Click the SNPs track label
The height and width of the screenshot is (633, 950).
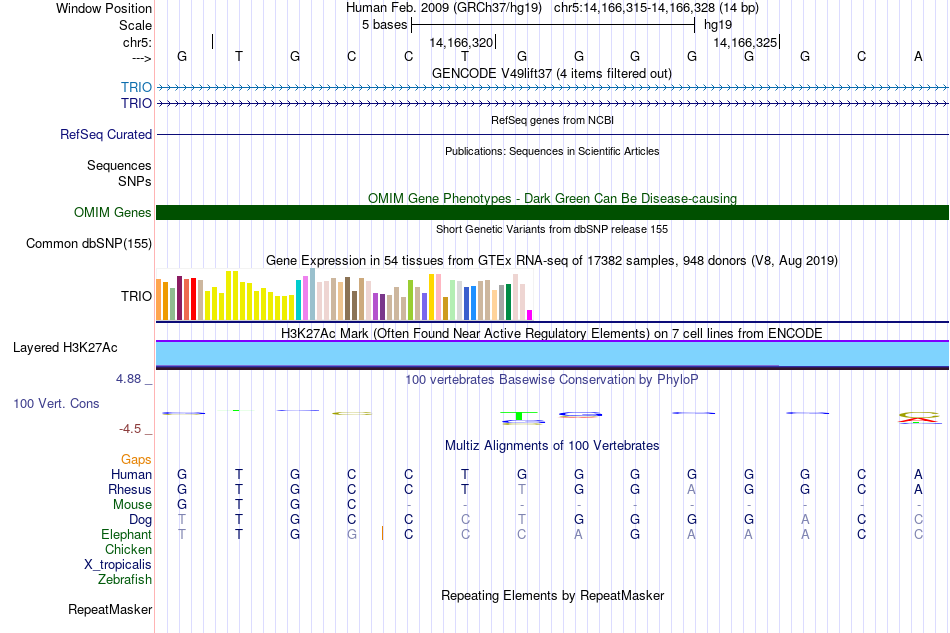(135, 181)
